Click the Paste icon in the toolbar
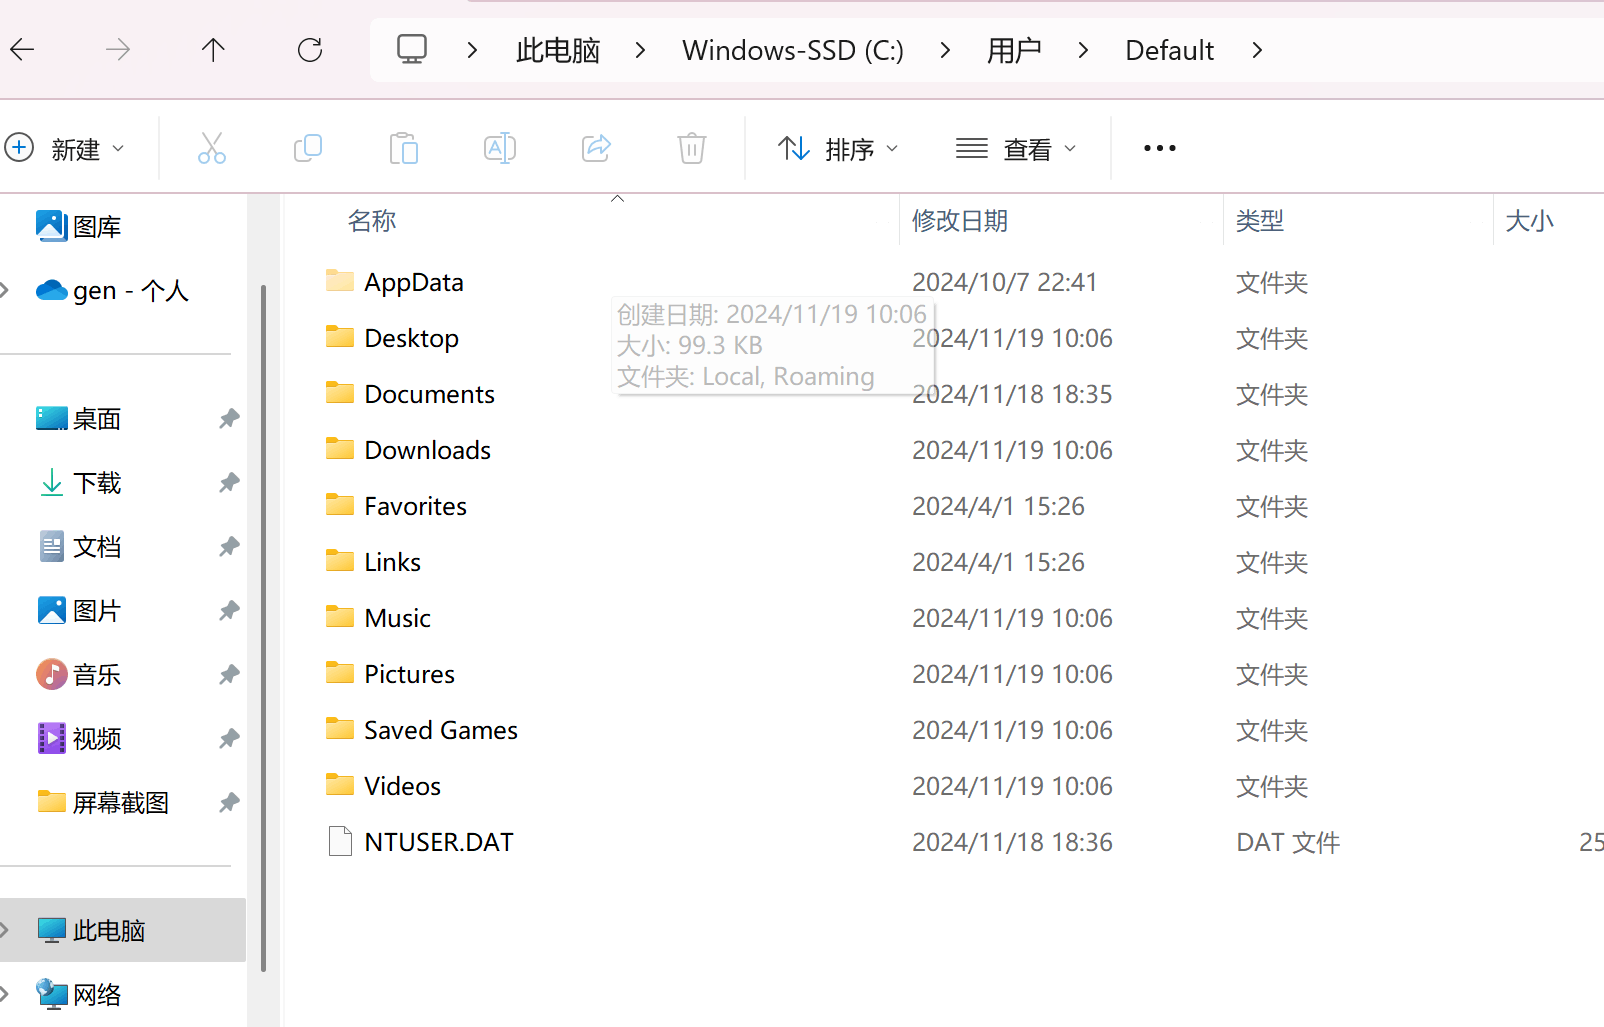The width and height of the screenshot is (1604, 1027). point(404,148)
